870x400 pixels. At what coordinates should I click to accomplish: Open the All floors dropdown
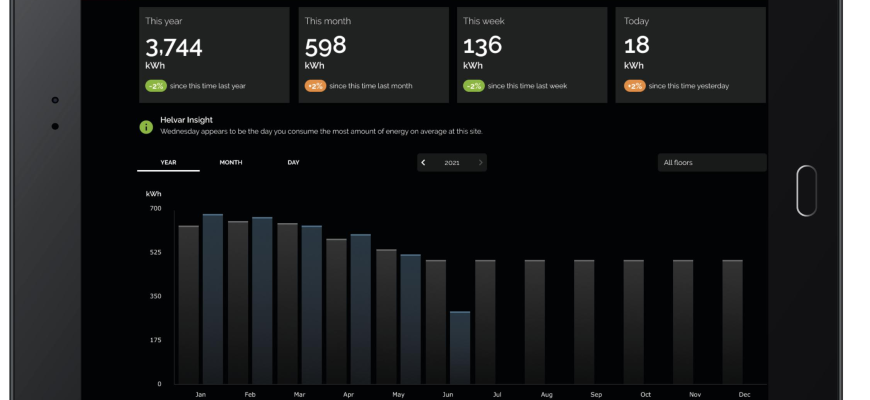tap(711, 162)
